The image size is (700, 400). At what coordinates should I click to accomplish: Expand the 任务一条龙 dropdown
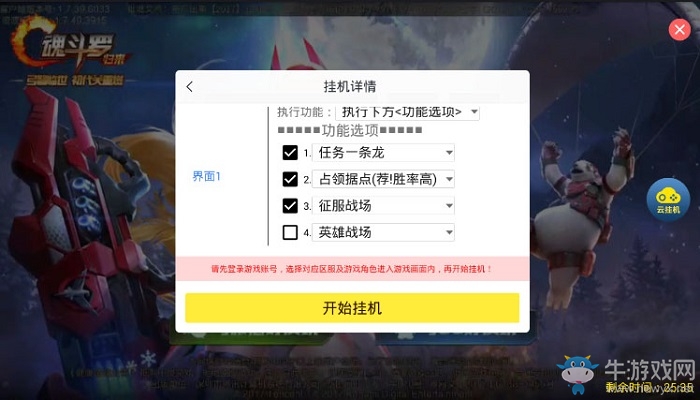pyautogui.click(x=383, y=153)
